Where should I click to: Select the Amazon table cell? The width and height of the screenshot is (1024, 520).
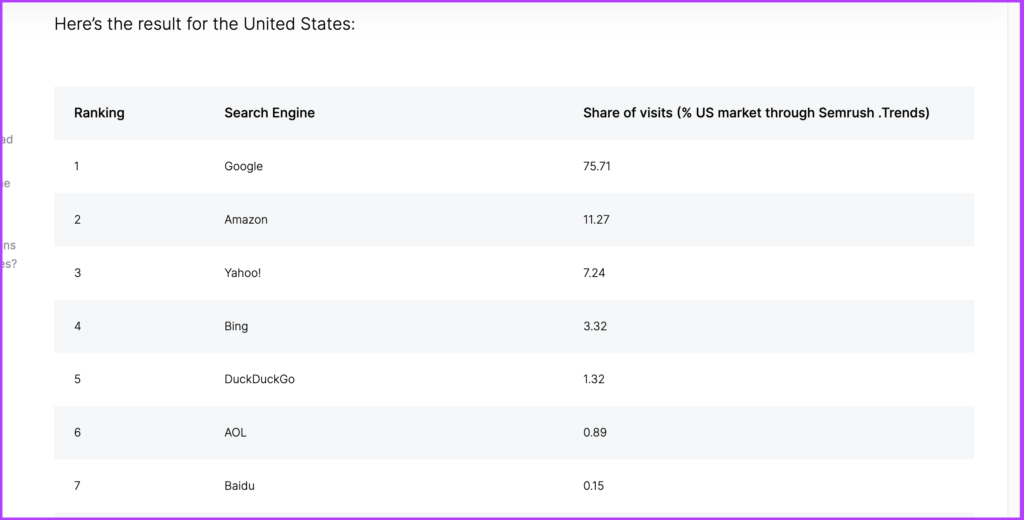[x=246, y=219]
